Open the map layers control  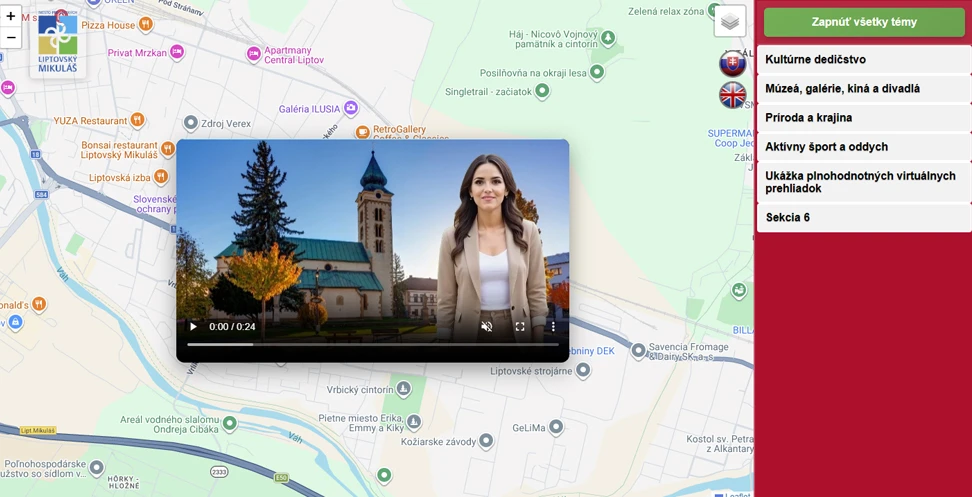pyautogui.click(x=730, y=22)
